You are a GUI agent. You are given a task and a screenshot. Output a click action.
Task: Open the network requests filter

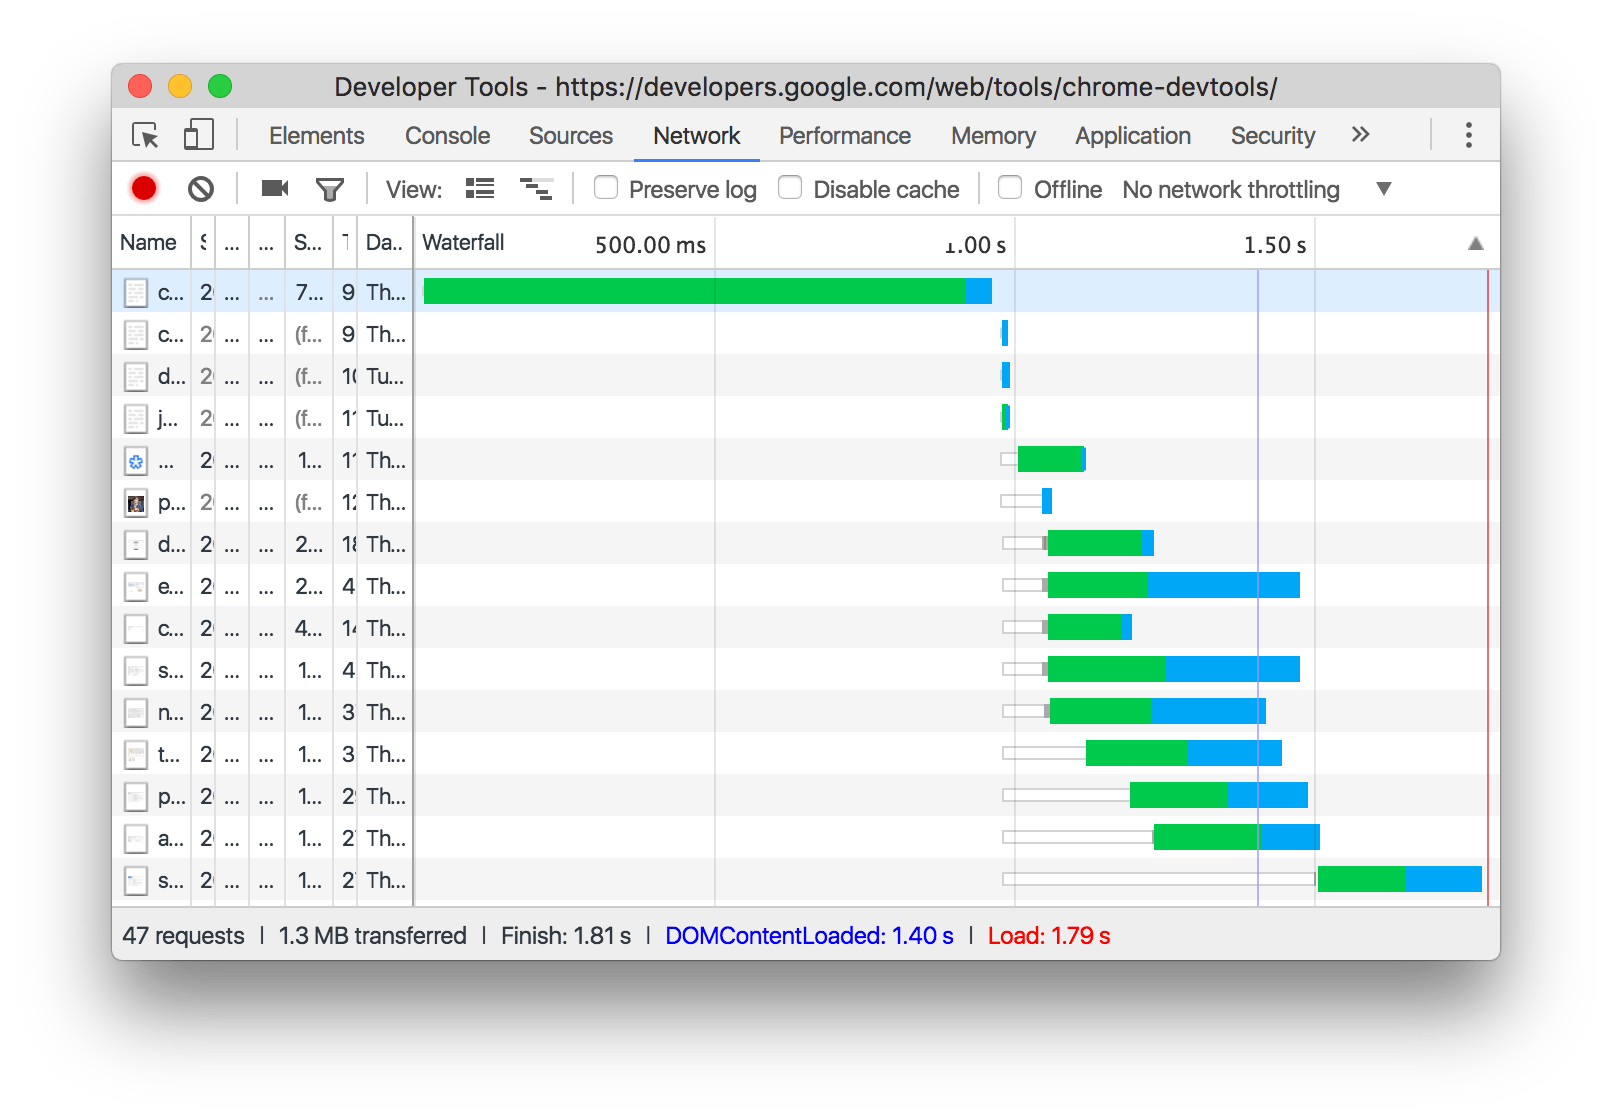coord(330,188)
